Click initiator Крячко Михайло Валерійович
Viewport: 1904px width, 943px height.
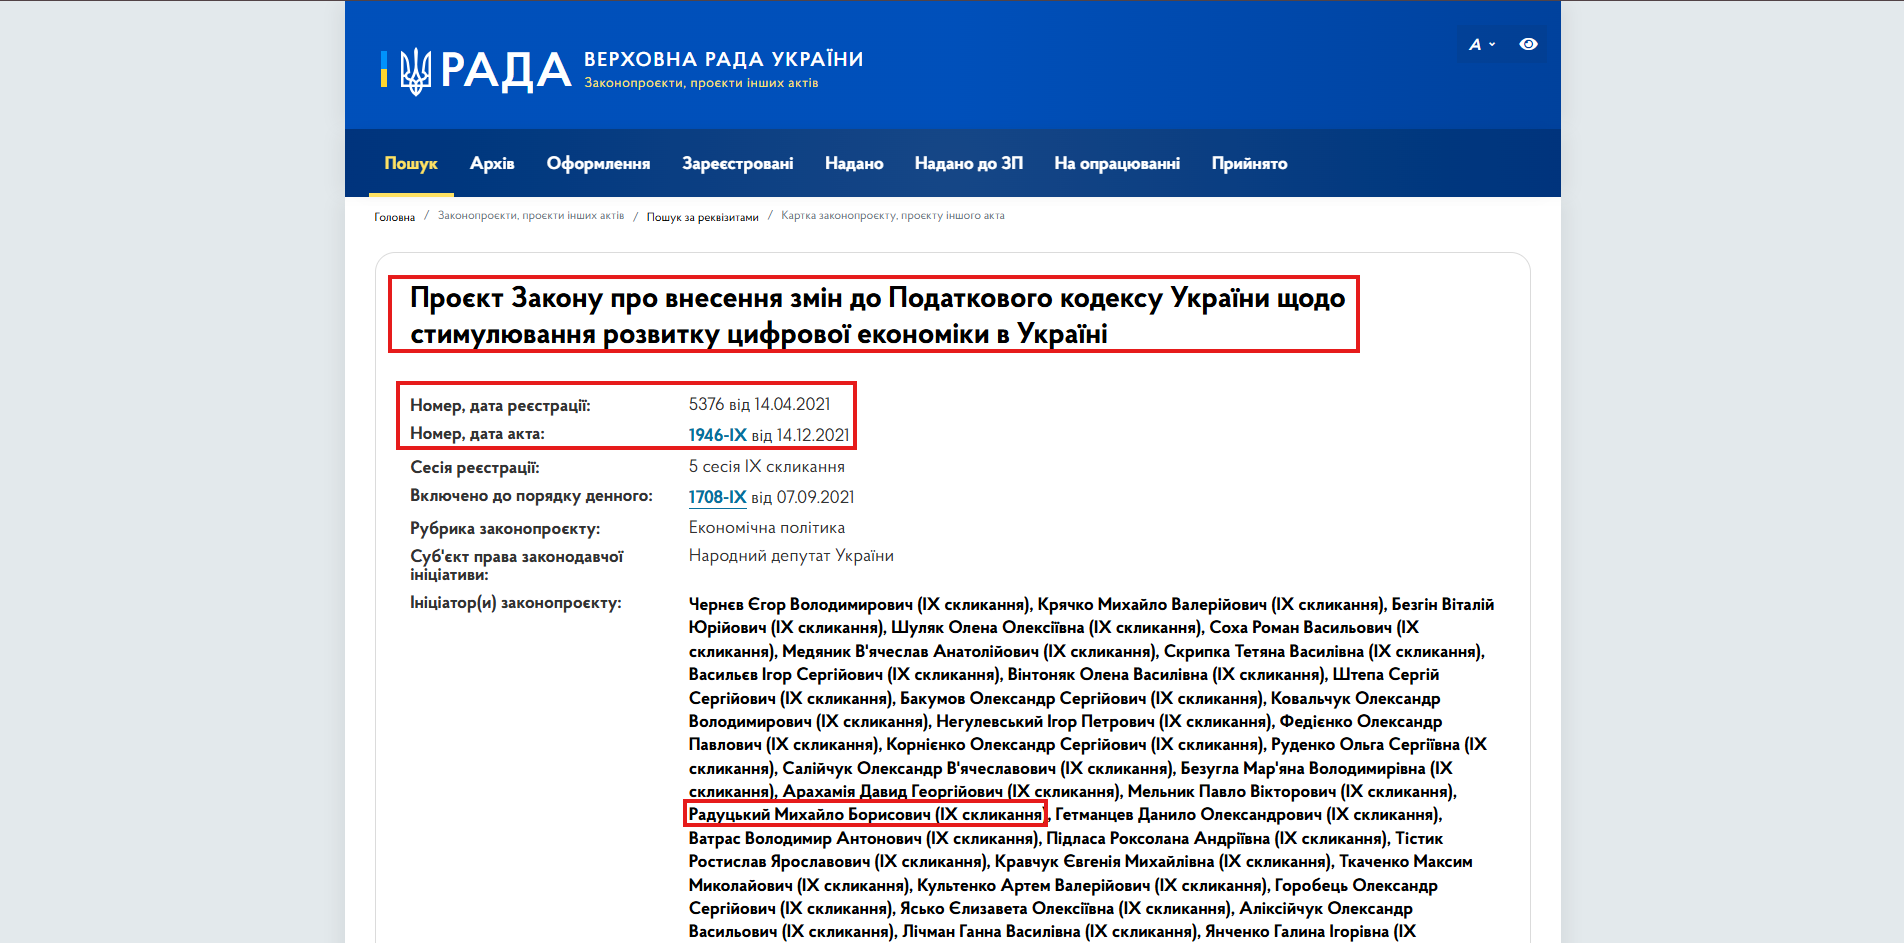[1210, 604]
